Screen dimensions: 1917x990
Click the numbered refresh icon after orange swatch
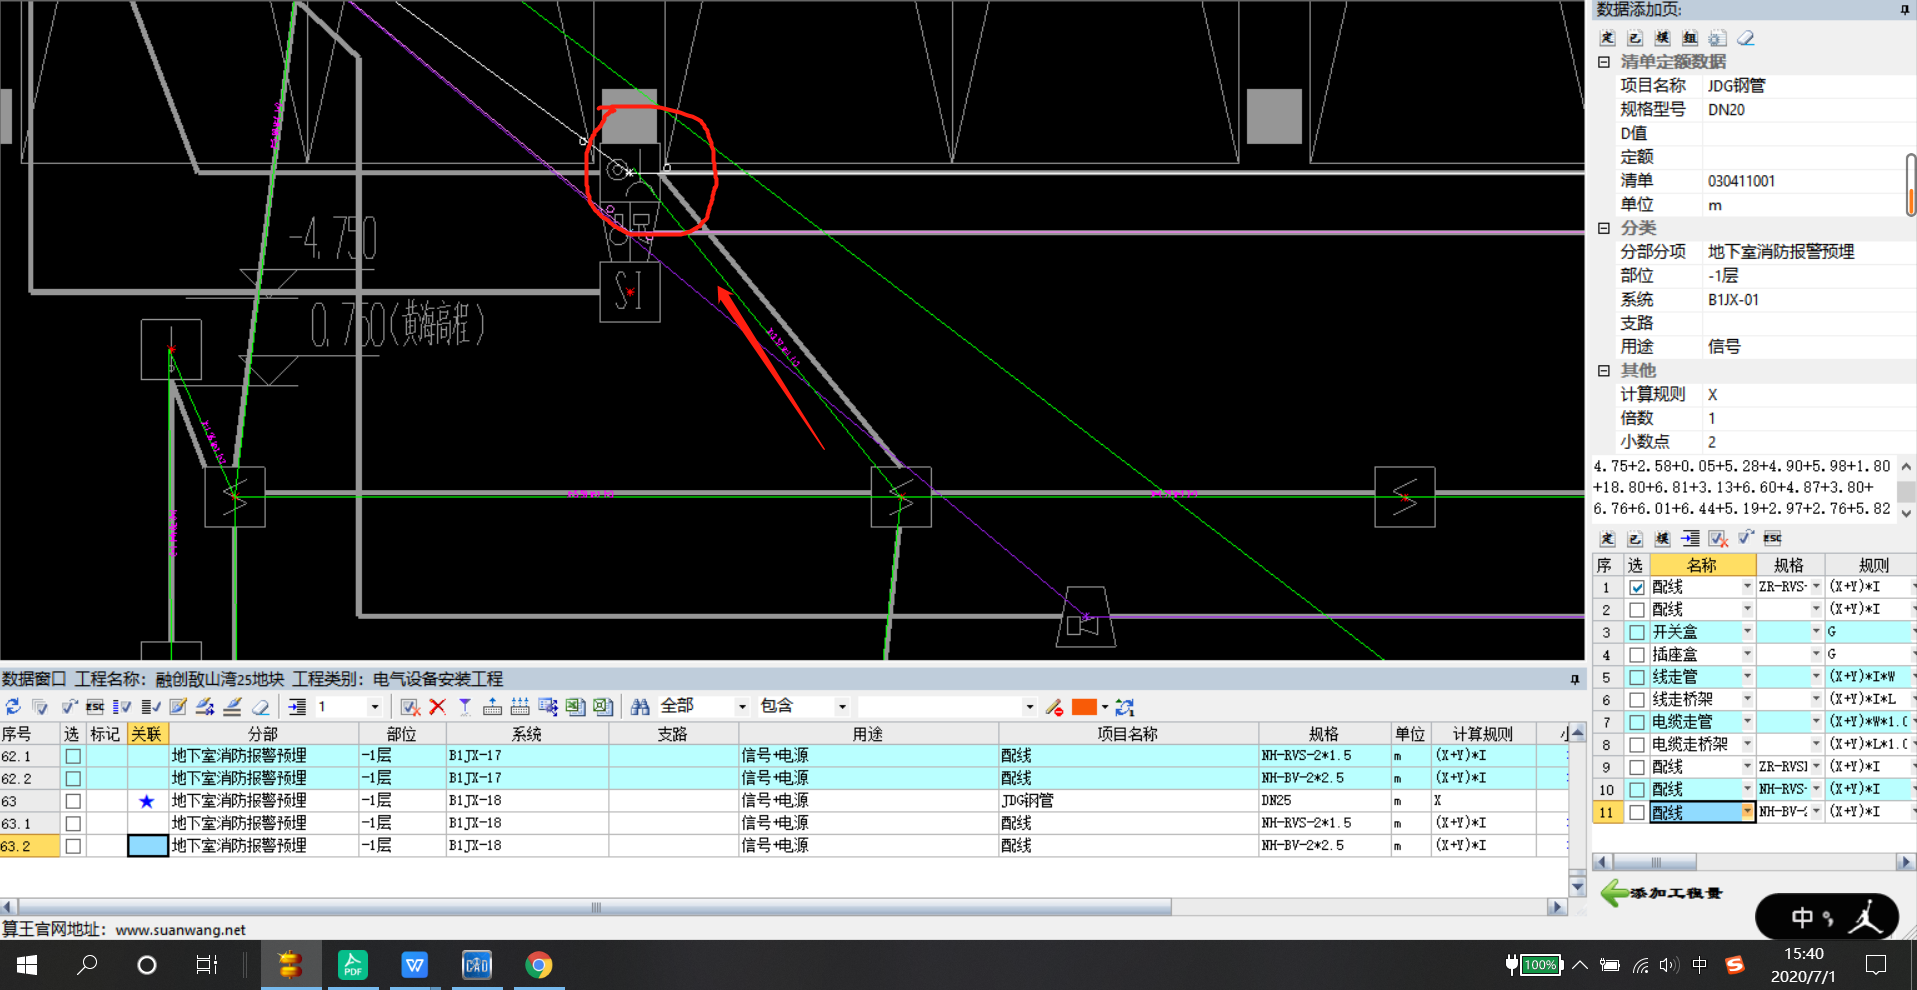pyautogui.click(x=1125, y=707)
